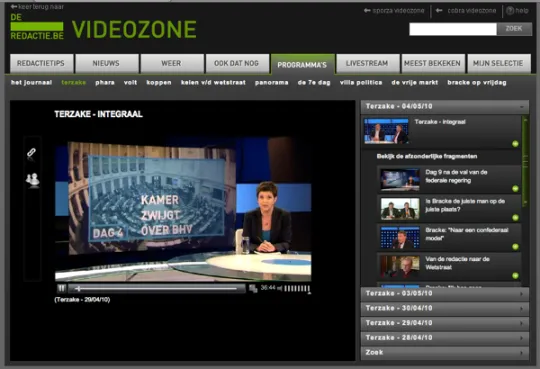540x369 pixels.
Task: Select 'de 7e dag' programme link
Action: pyautogui.click(x=314, y=82)
